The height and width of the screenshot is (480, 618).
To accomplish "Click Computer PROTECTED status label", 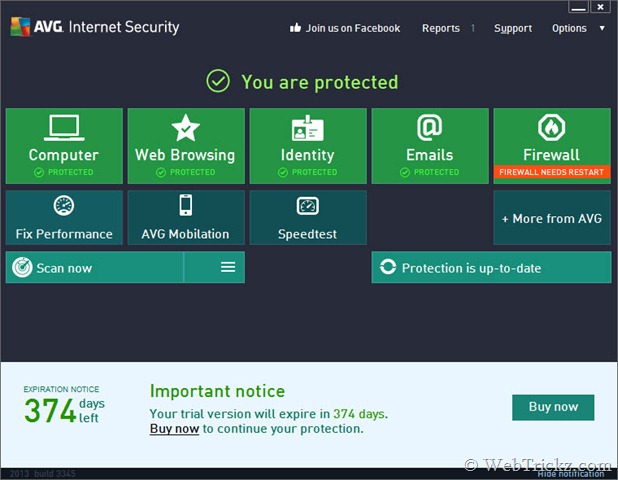I will pyautogui.click(x=64, y=172).
